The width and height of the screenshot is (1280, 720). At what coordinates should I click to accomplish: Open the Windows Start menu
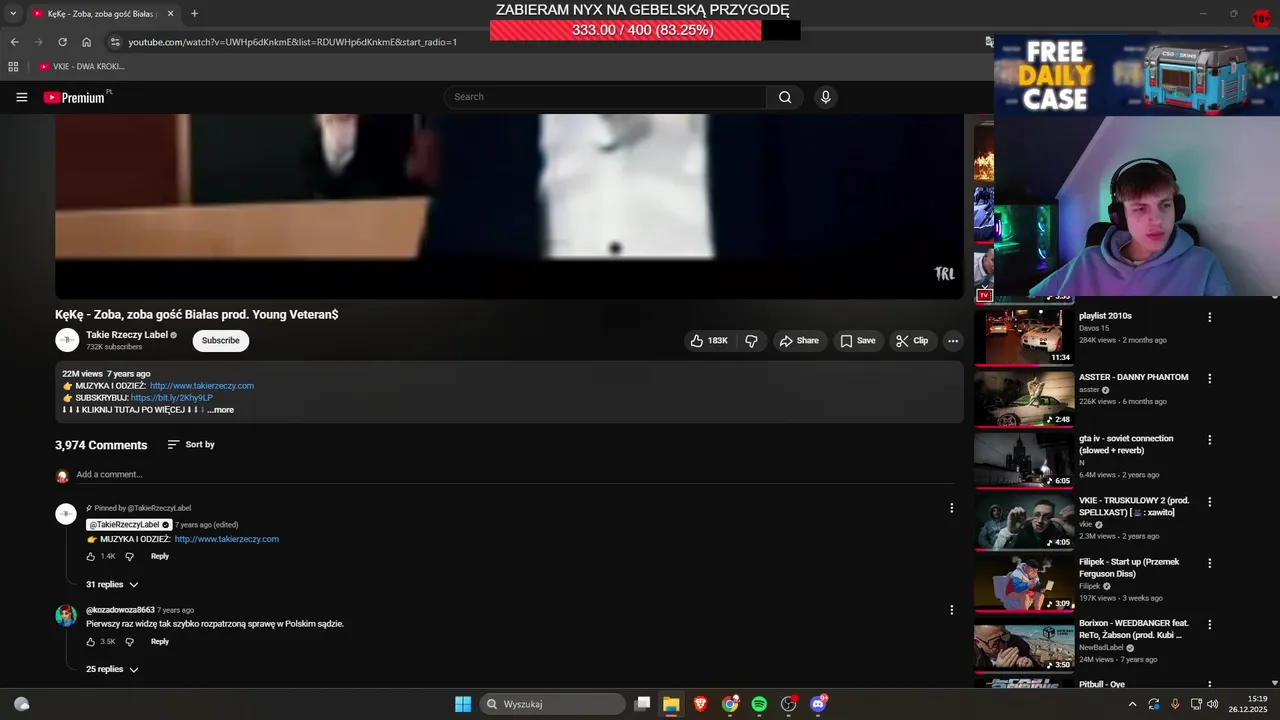463,704
